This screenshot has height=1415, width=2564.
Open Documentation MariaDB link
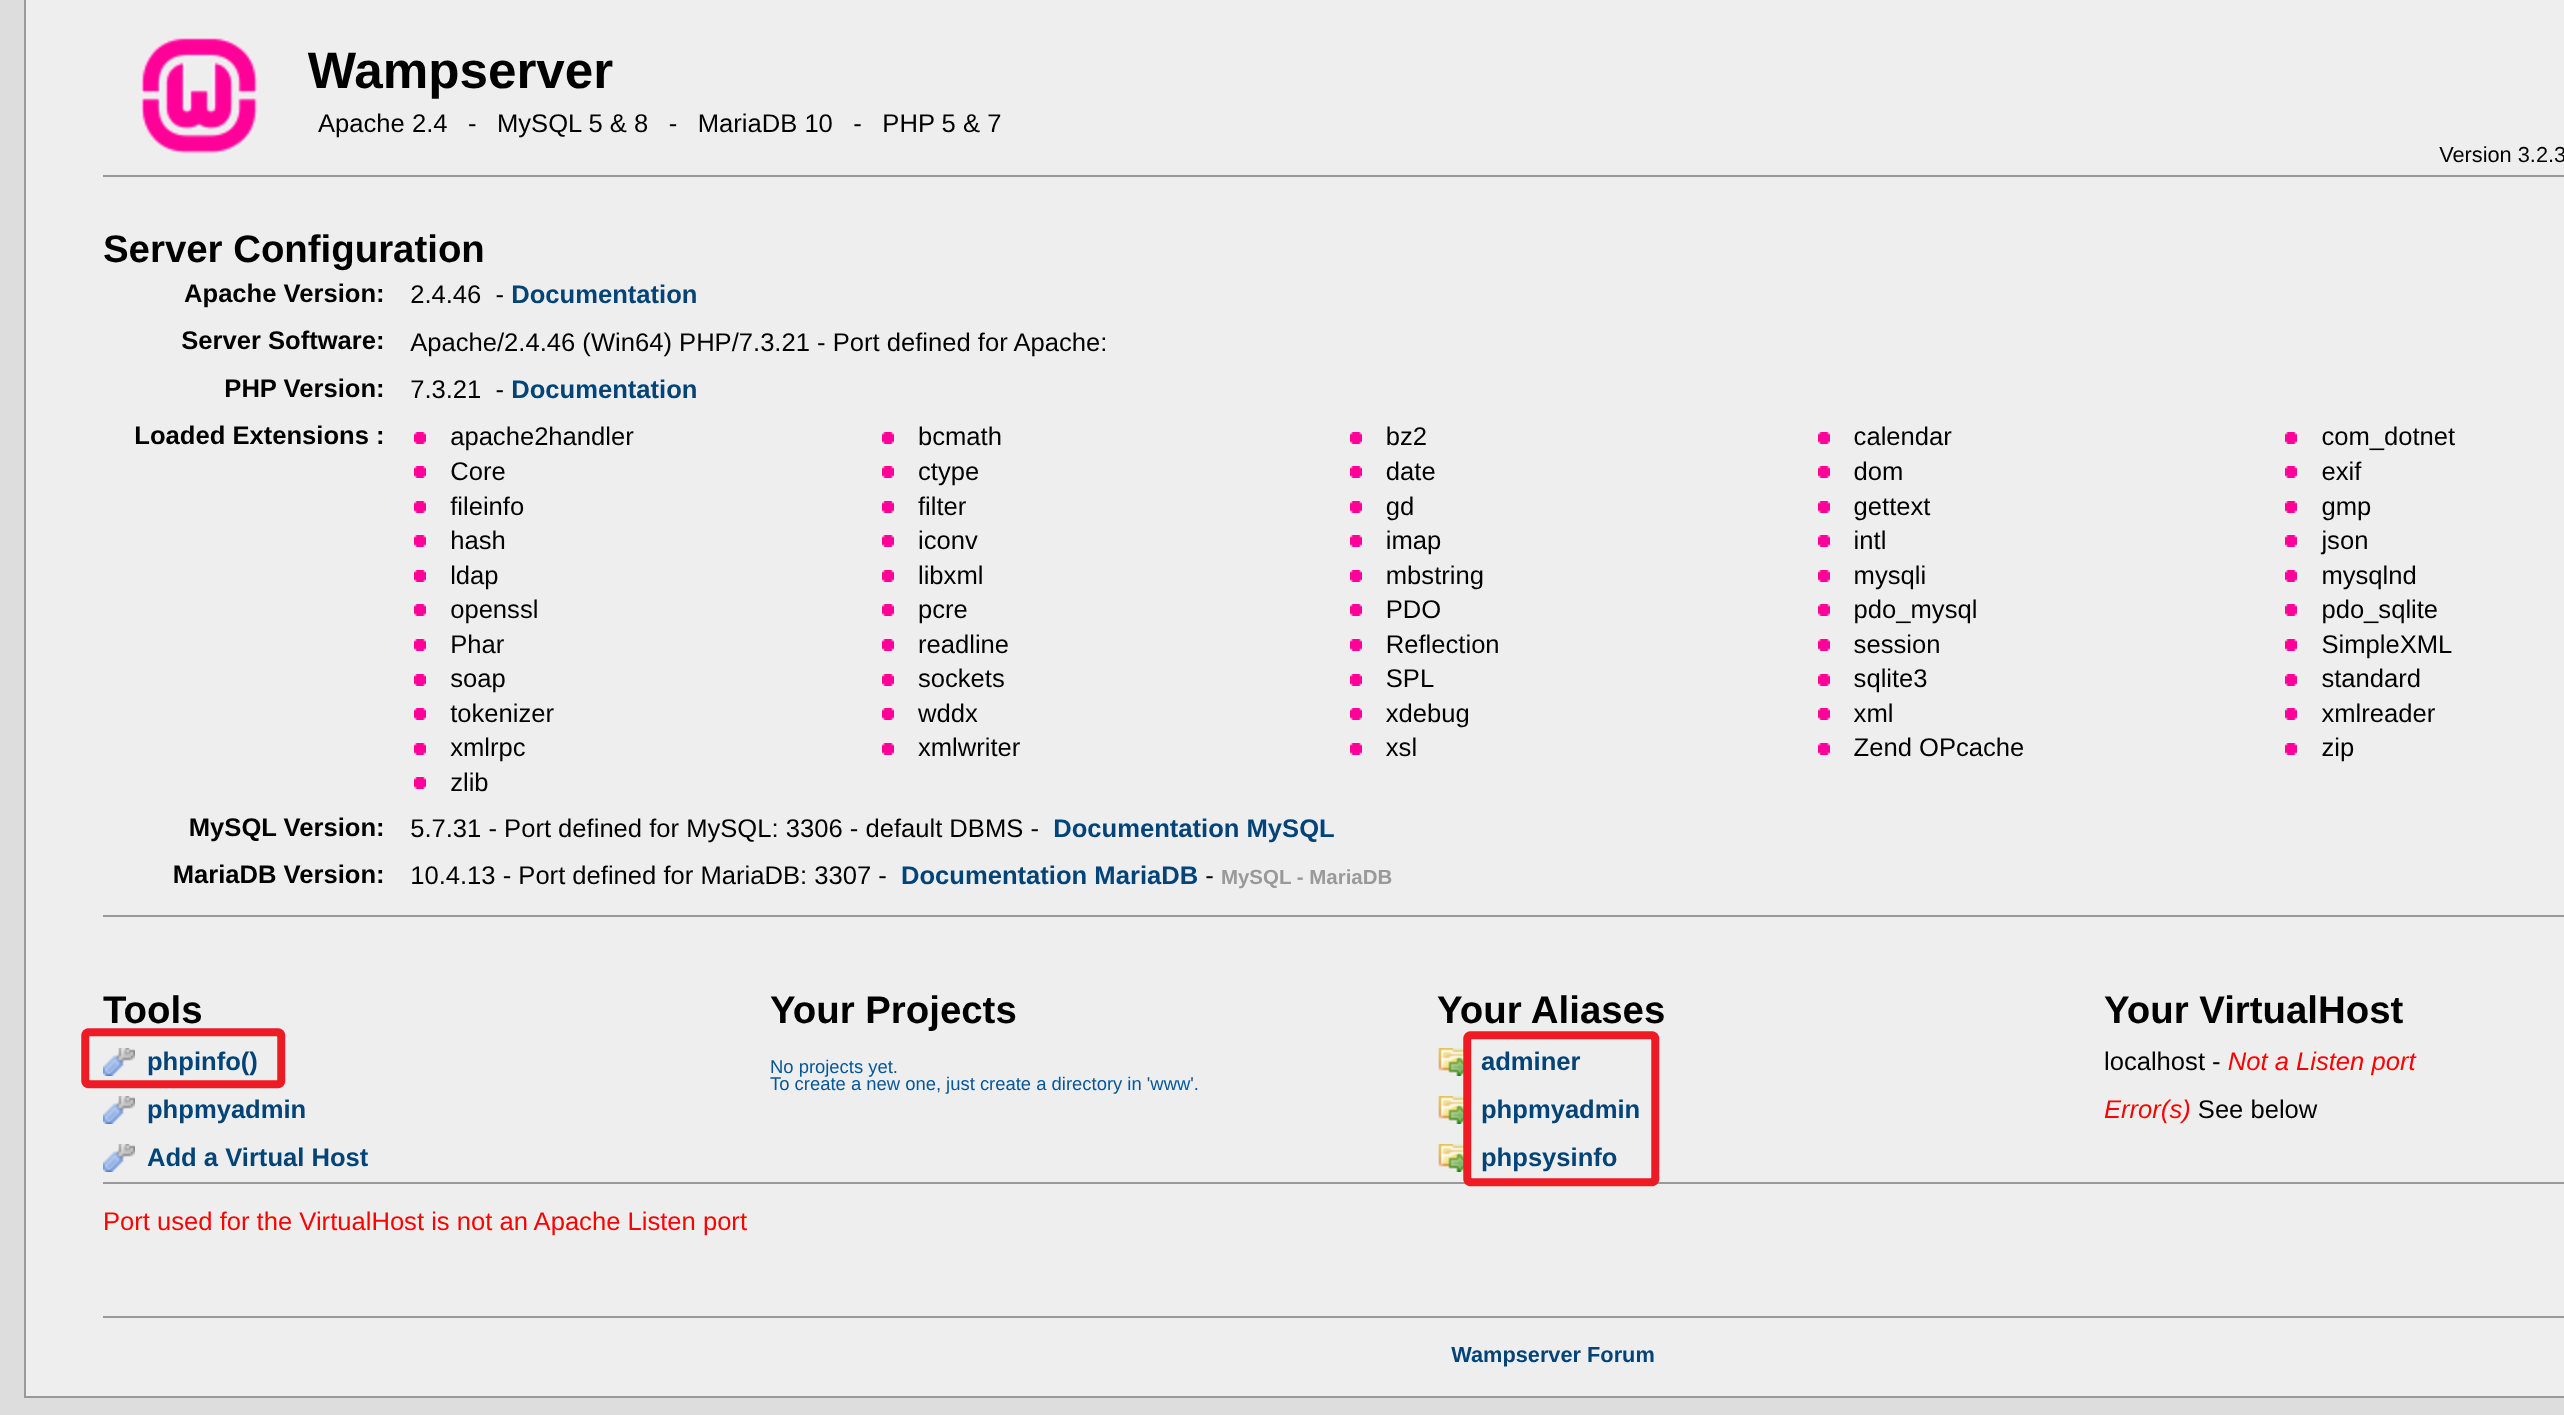[1048, 875]
